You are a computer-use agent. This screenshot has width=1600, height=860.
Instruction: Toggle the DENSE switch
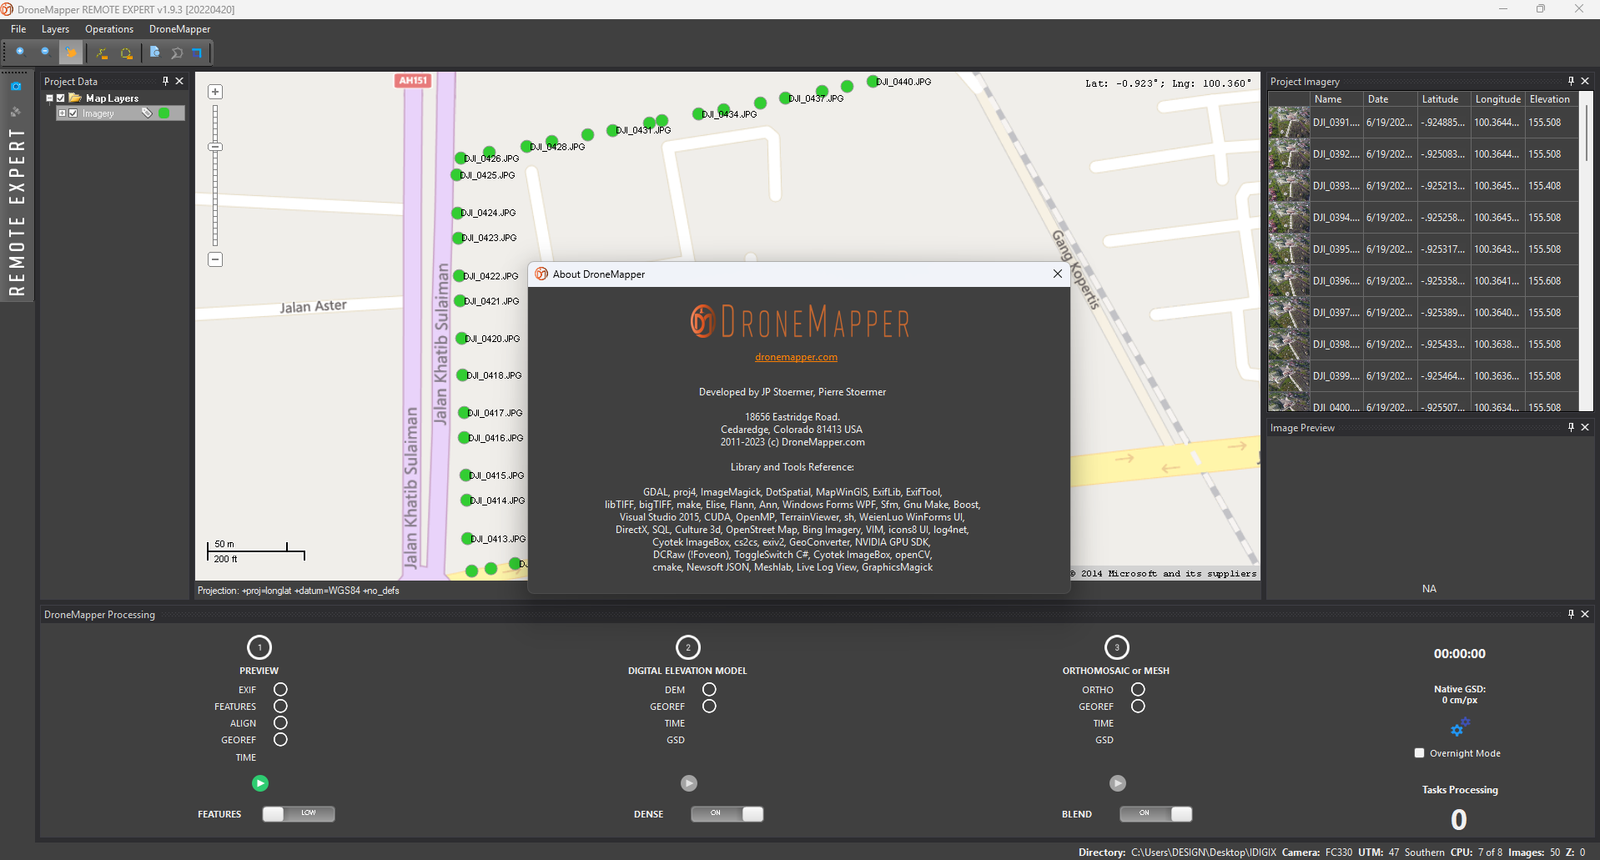(x=727, y=814)
